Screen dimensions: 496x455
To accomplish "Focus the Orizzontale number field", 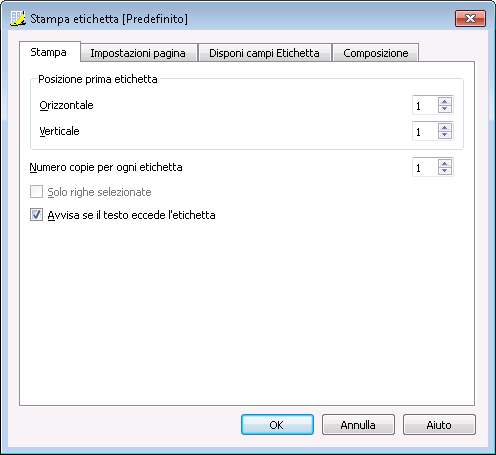I will 425,105.
